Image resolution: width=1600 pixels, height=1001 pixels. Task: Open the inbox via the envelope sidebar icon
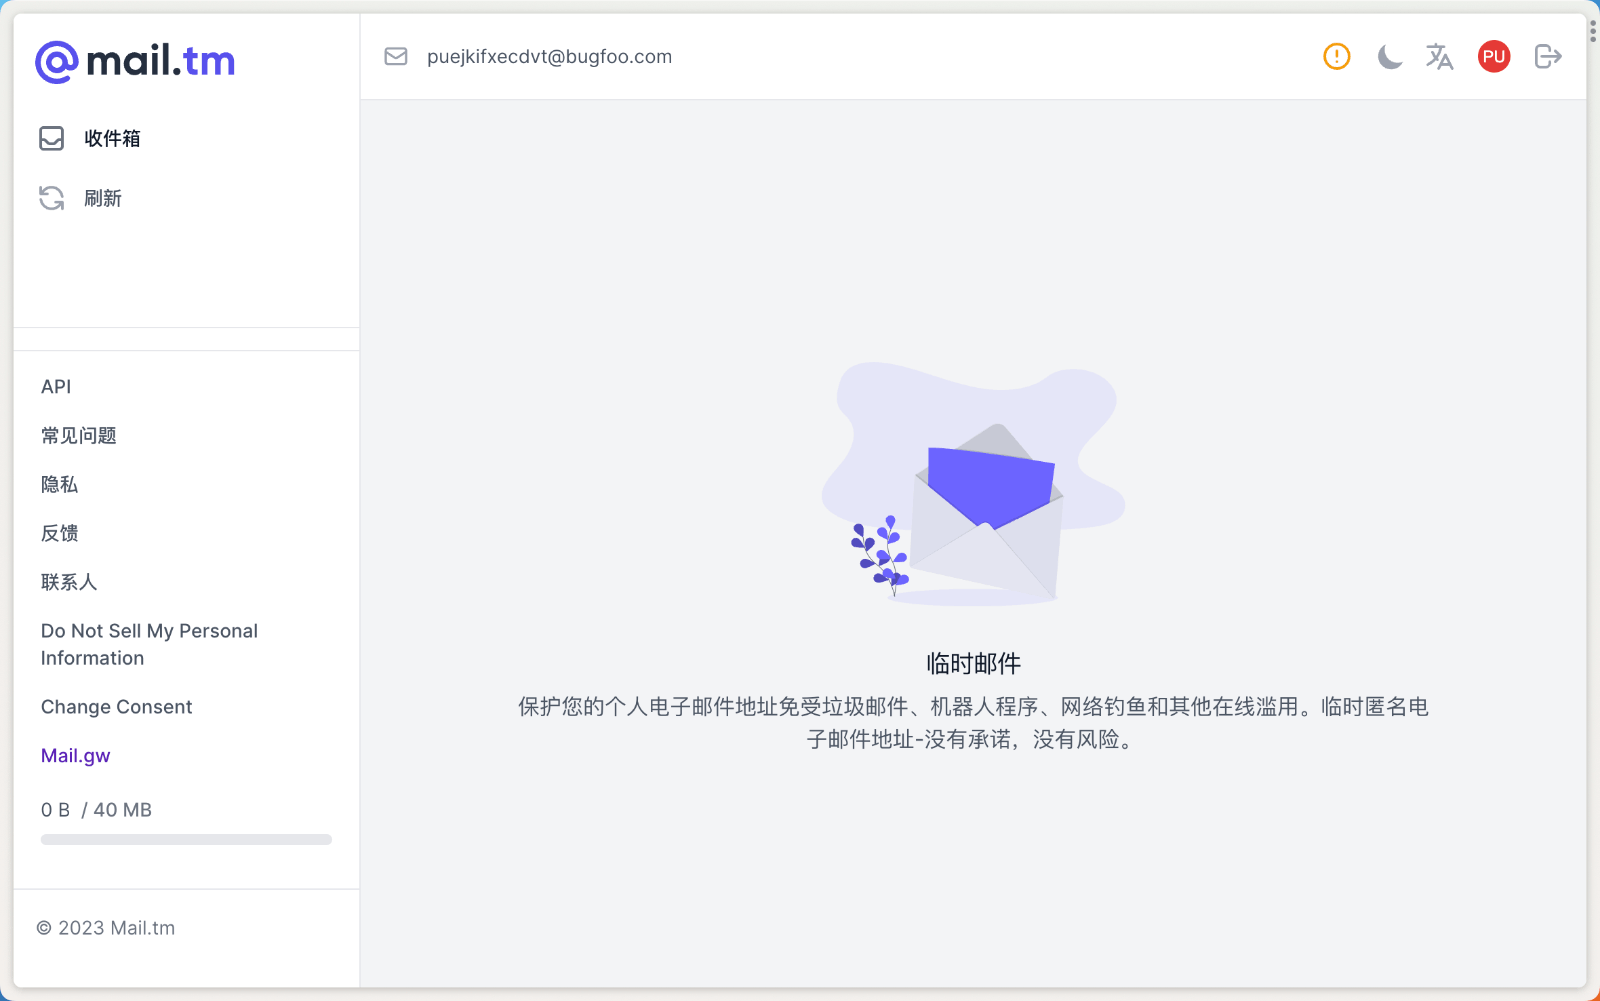pyautogui.click(x=51, y=138)
